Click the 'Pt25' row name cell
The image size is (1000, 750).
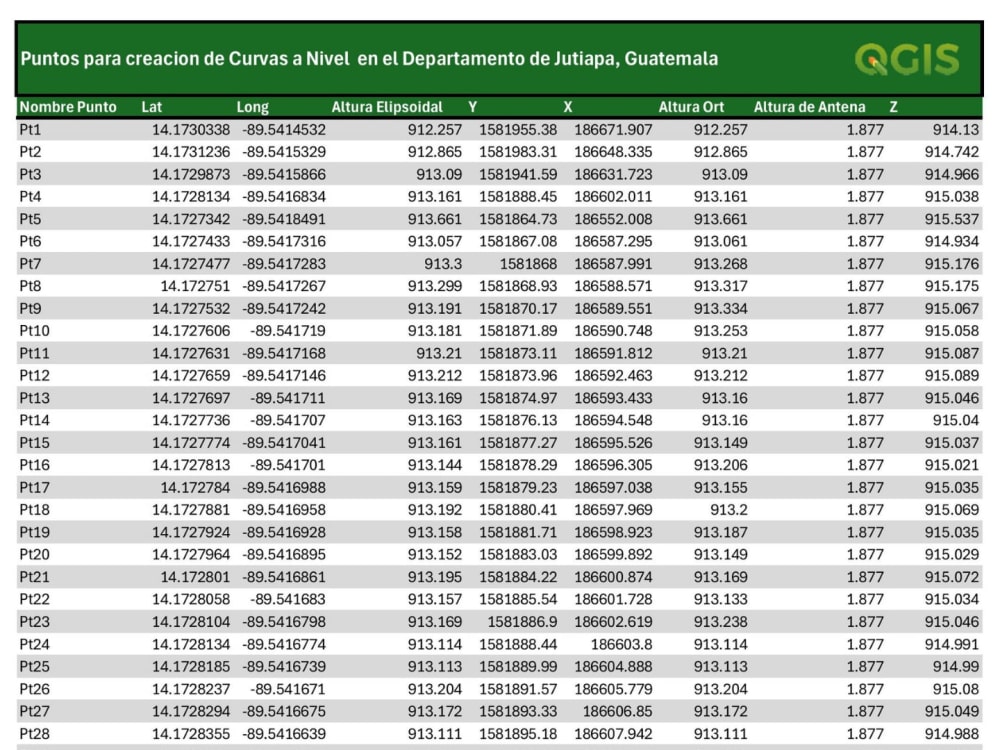pos(34,666)
